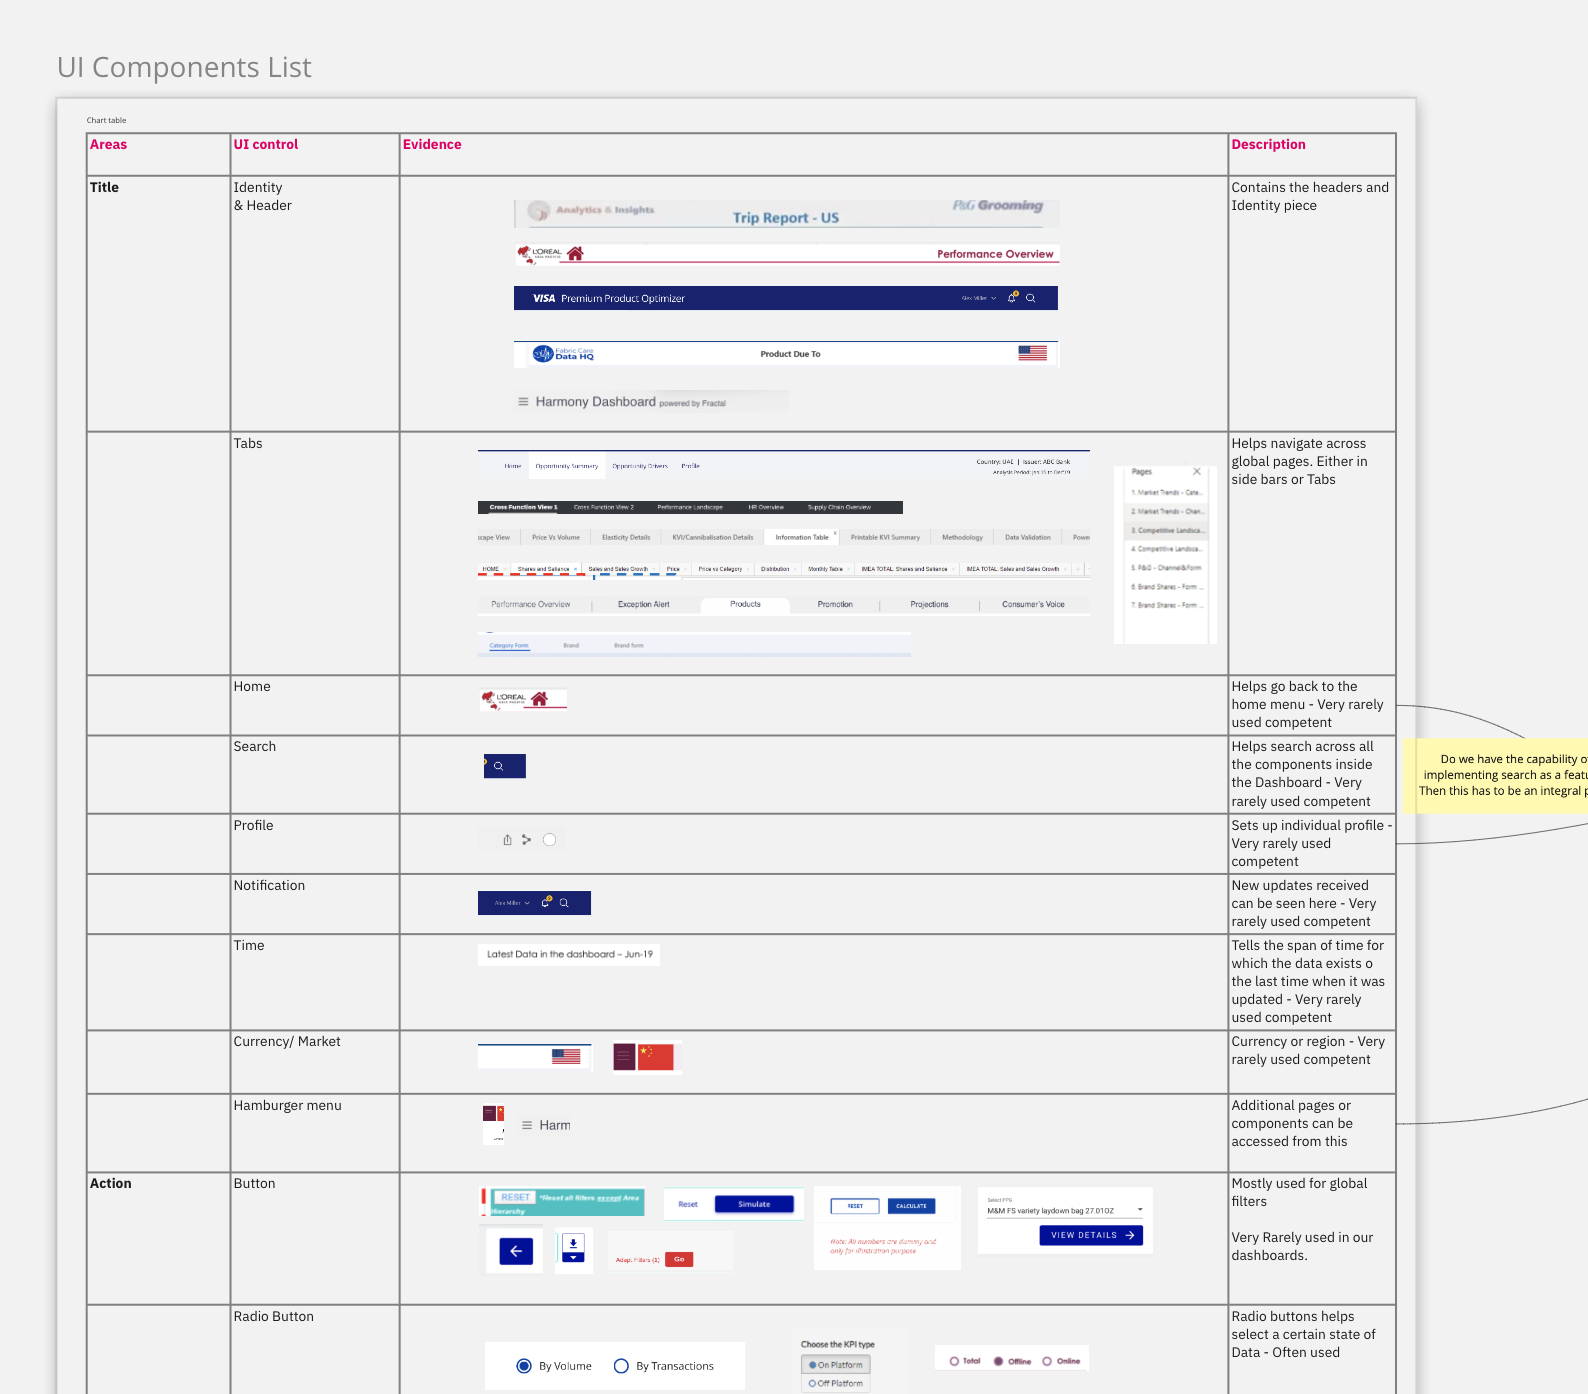Click 'UI Components List' frame title
The height and width of the screenshot is (1394, 1588).
(x=184, y=67)
